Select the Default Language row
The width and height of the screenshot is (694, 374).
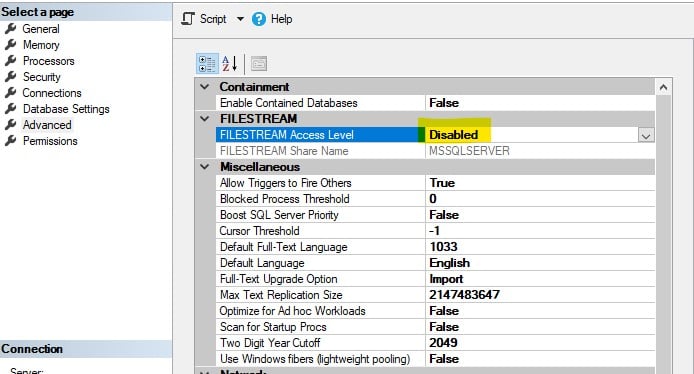435,263
